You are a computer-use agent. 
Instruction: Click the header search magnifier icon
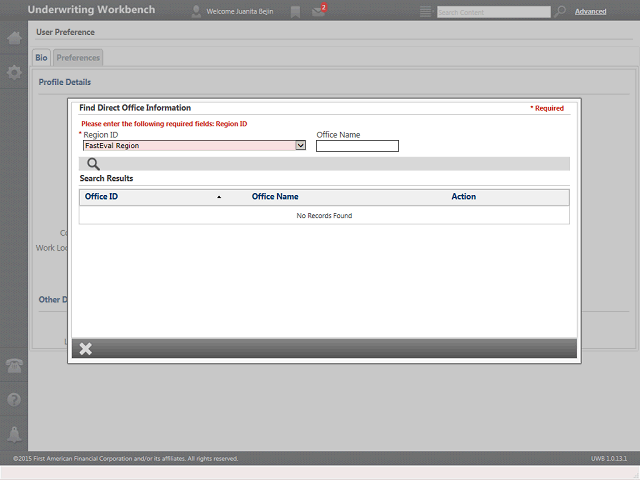point(560,11)
